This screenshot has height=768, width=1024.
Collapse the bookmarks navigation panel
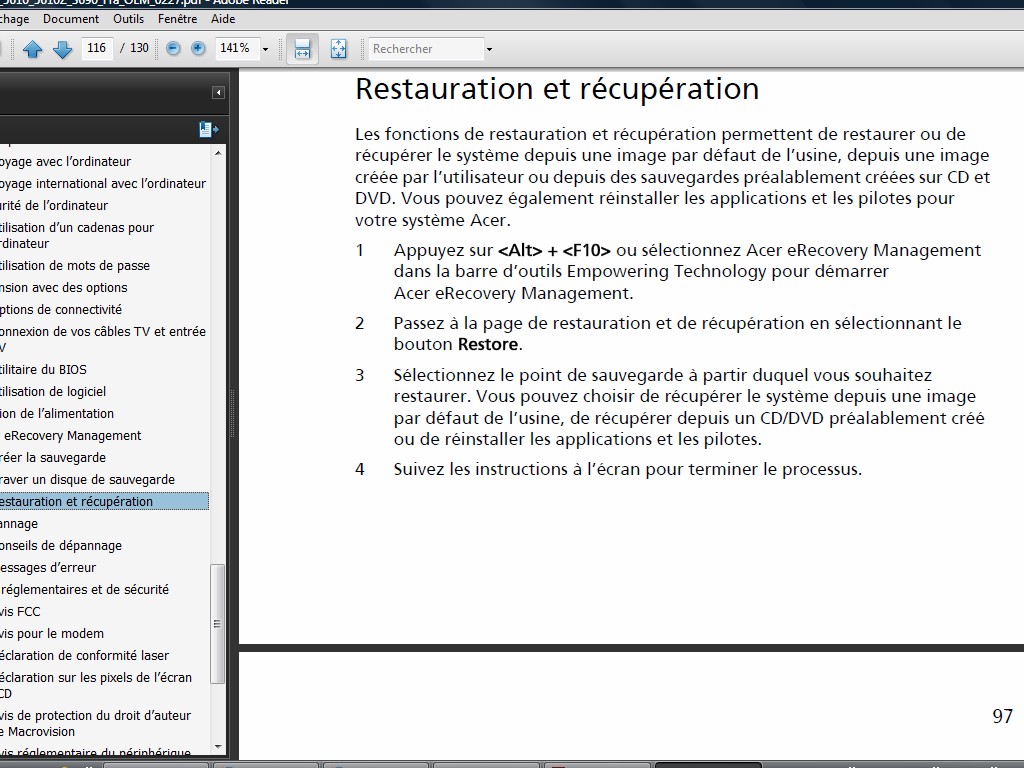tap(218, 93)
